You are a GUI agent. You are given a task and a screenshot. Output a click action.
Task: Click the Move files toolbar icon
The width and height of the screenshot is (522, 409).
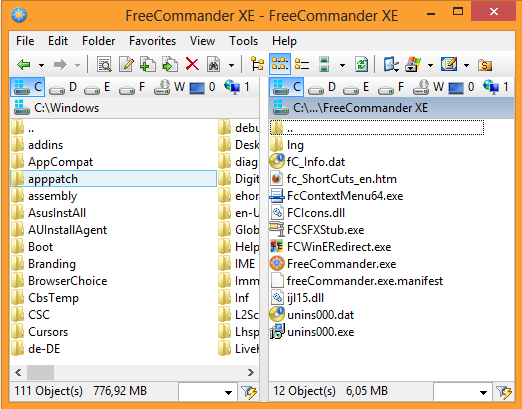coord(170,64)
